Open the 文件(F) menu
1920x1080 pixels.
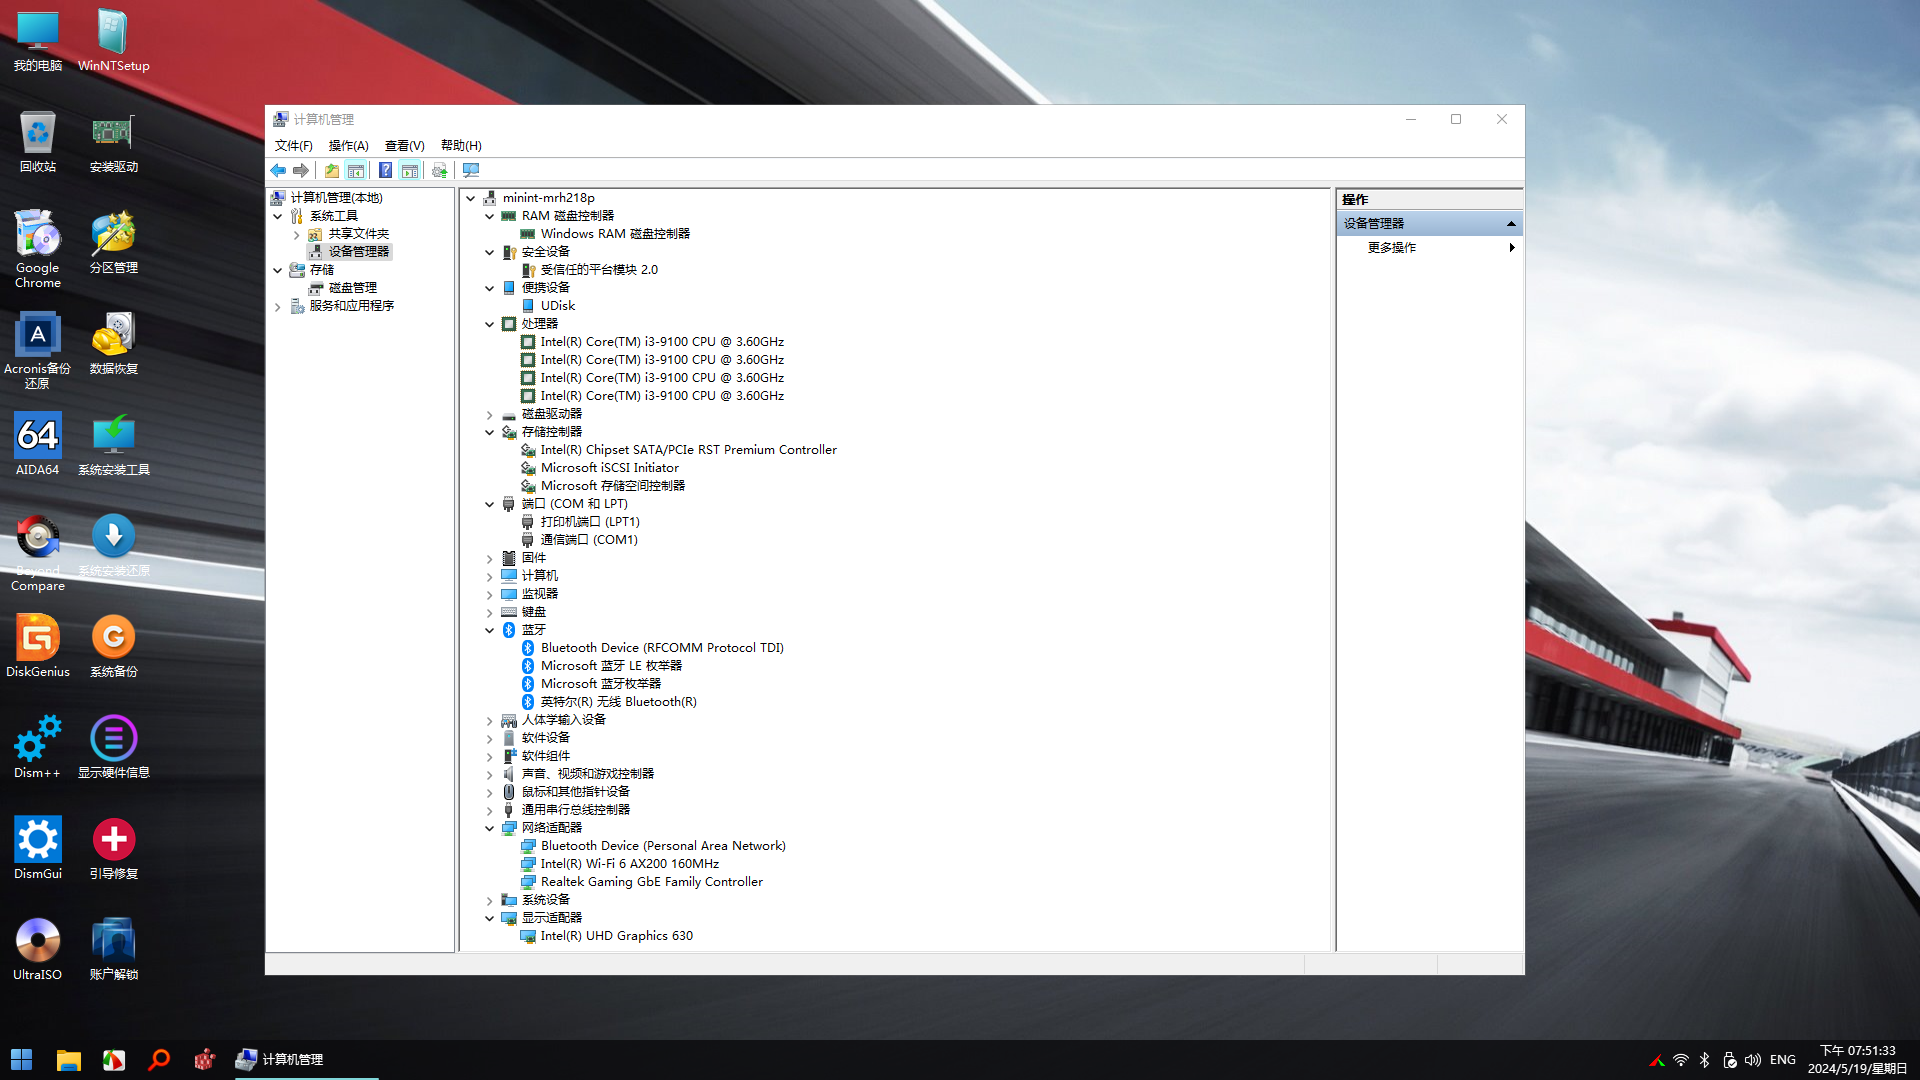294,146
